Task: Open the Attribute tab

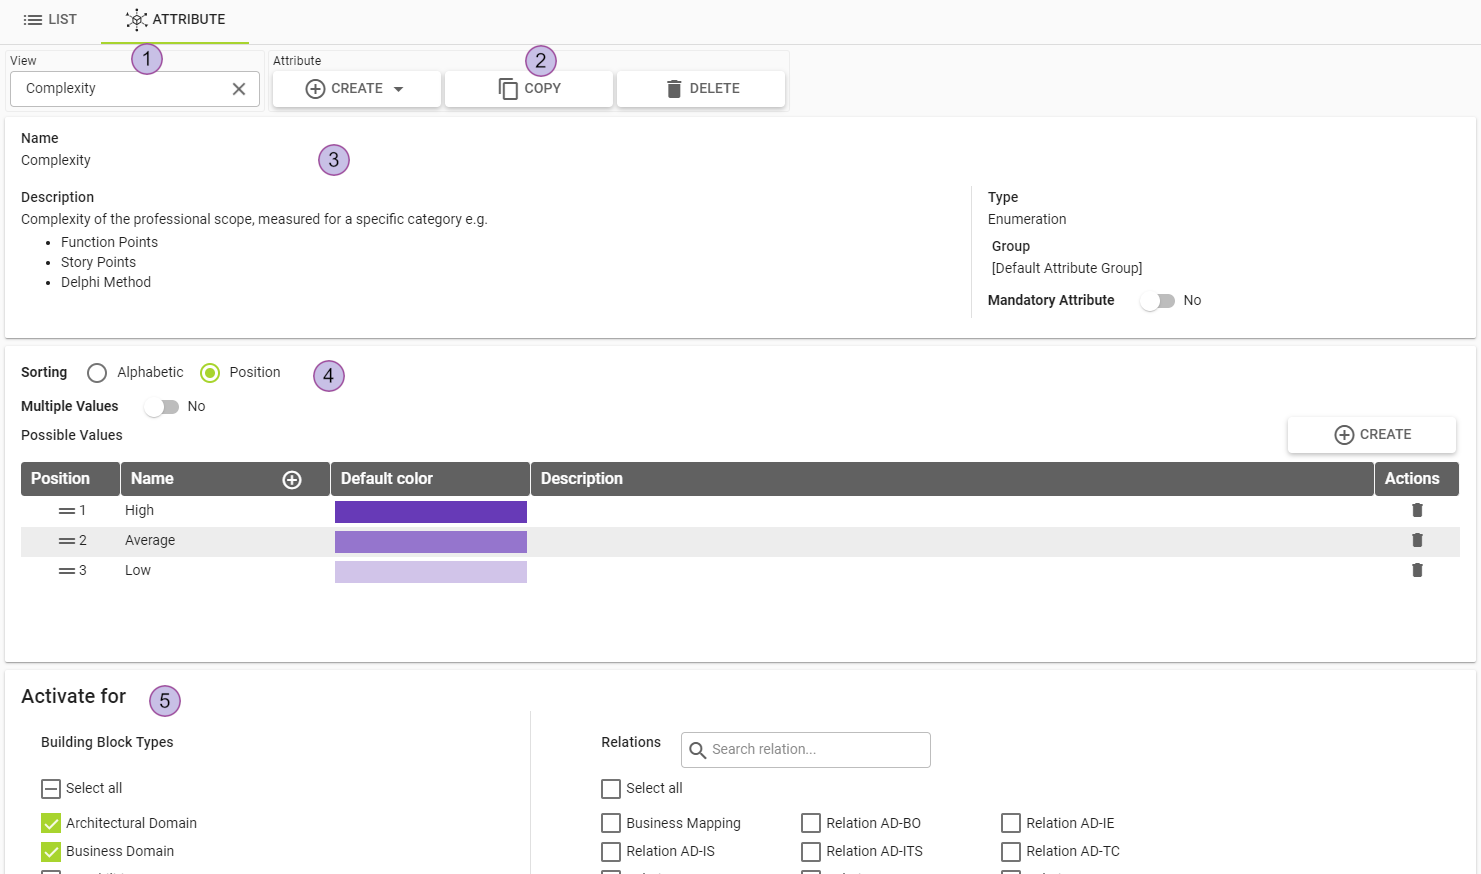Action: [x=175, y=20]
